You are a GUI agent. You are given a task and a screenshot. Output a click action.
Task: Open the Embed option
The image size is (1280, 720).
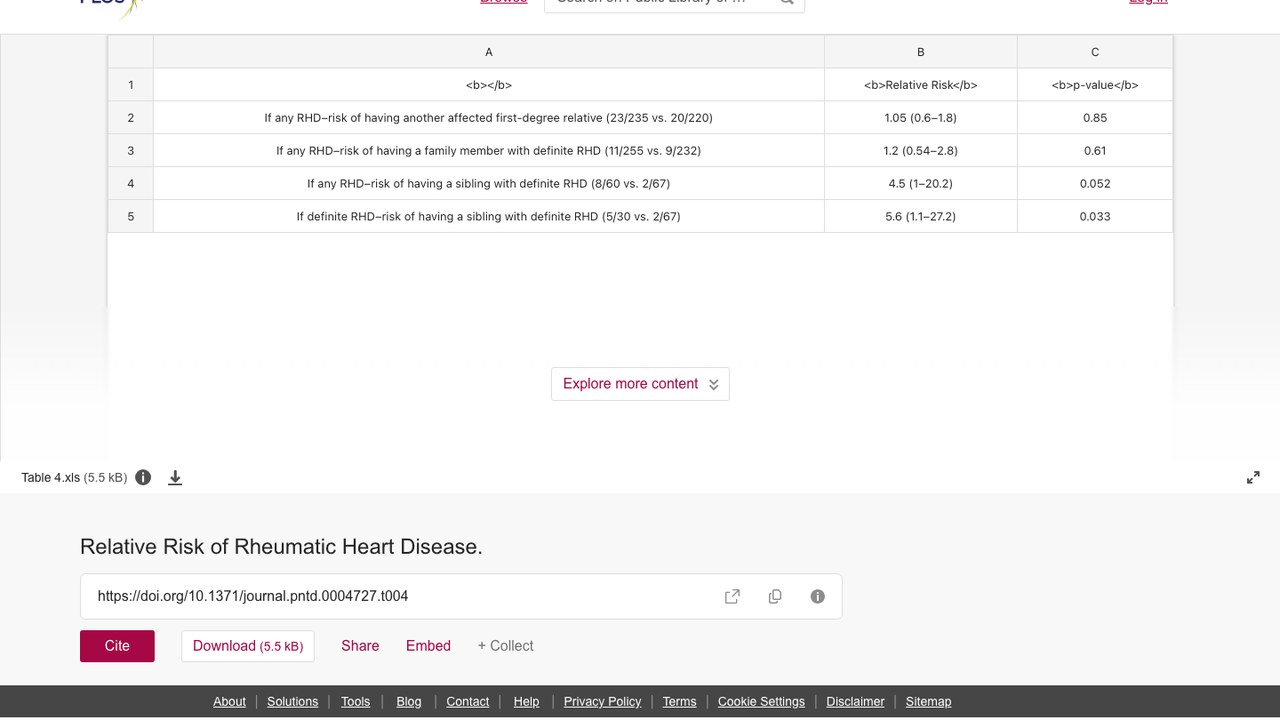tap(428, 646)
